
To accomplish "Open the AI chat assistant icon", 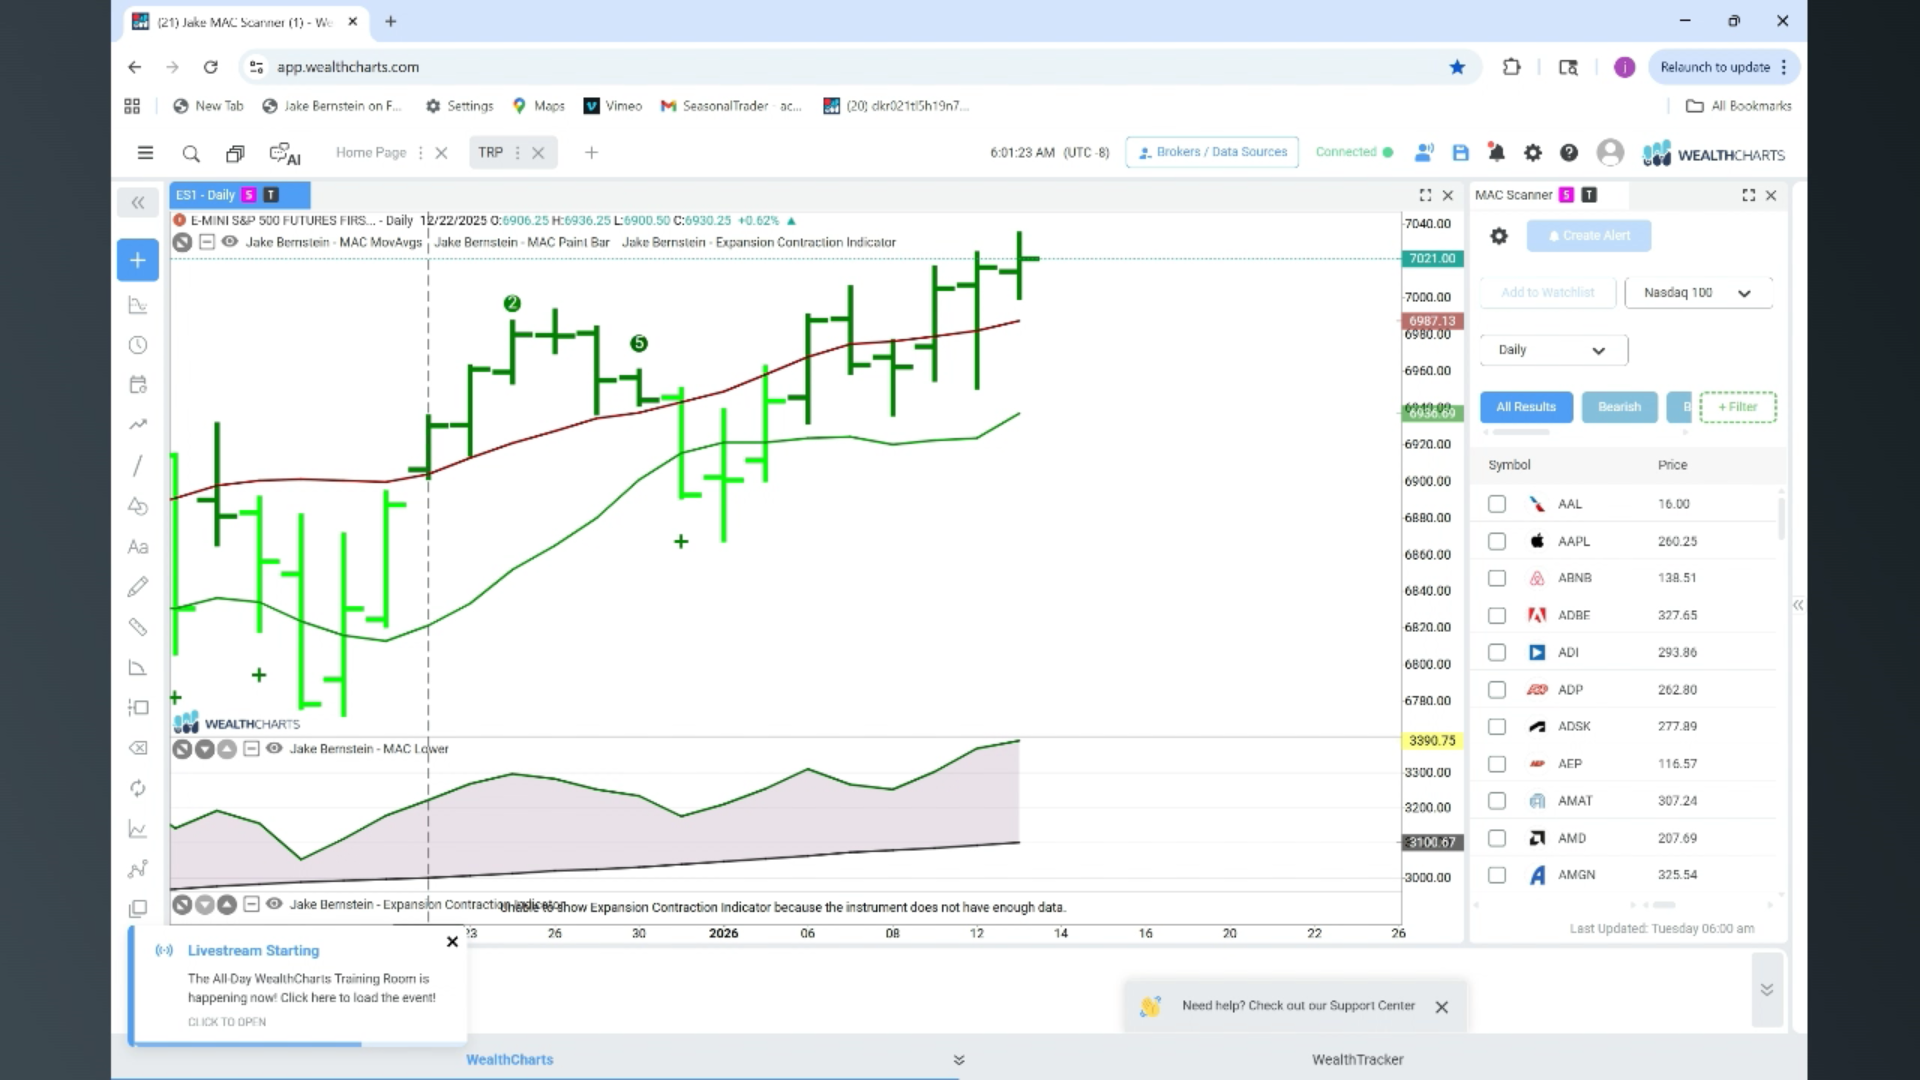I will click(x=285, y=154).
